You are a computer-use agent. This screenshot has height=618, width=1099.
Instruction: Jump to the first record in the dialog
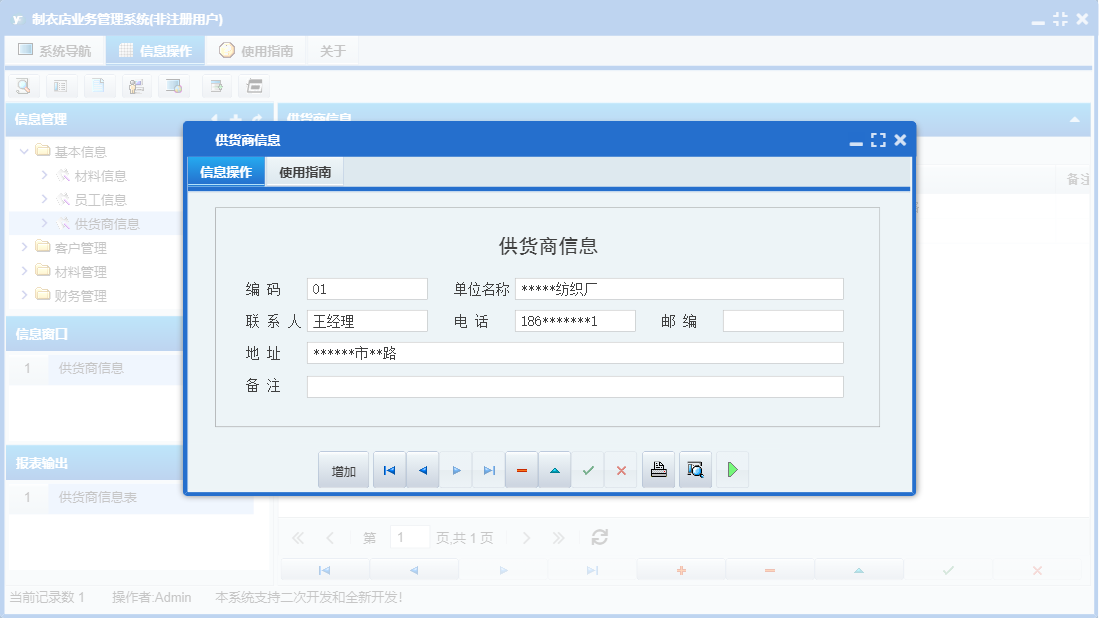(x=389, y=469)
